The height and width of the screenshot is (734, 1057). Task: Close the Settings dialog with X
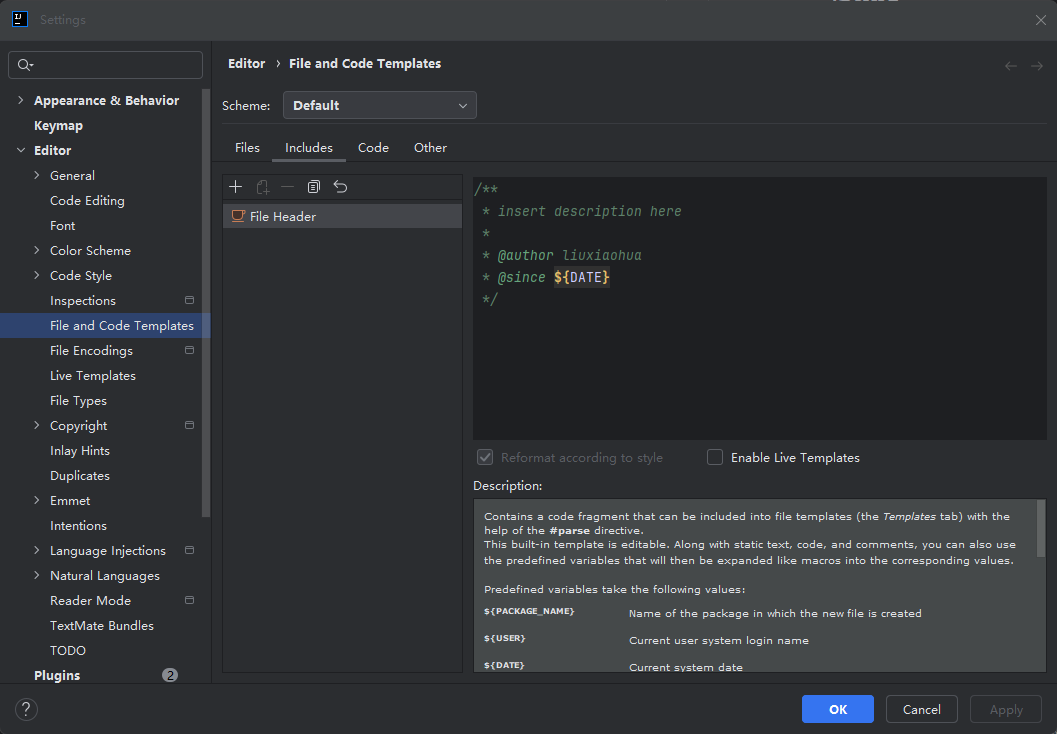coord(1041,20)
